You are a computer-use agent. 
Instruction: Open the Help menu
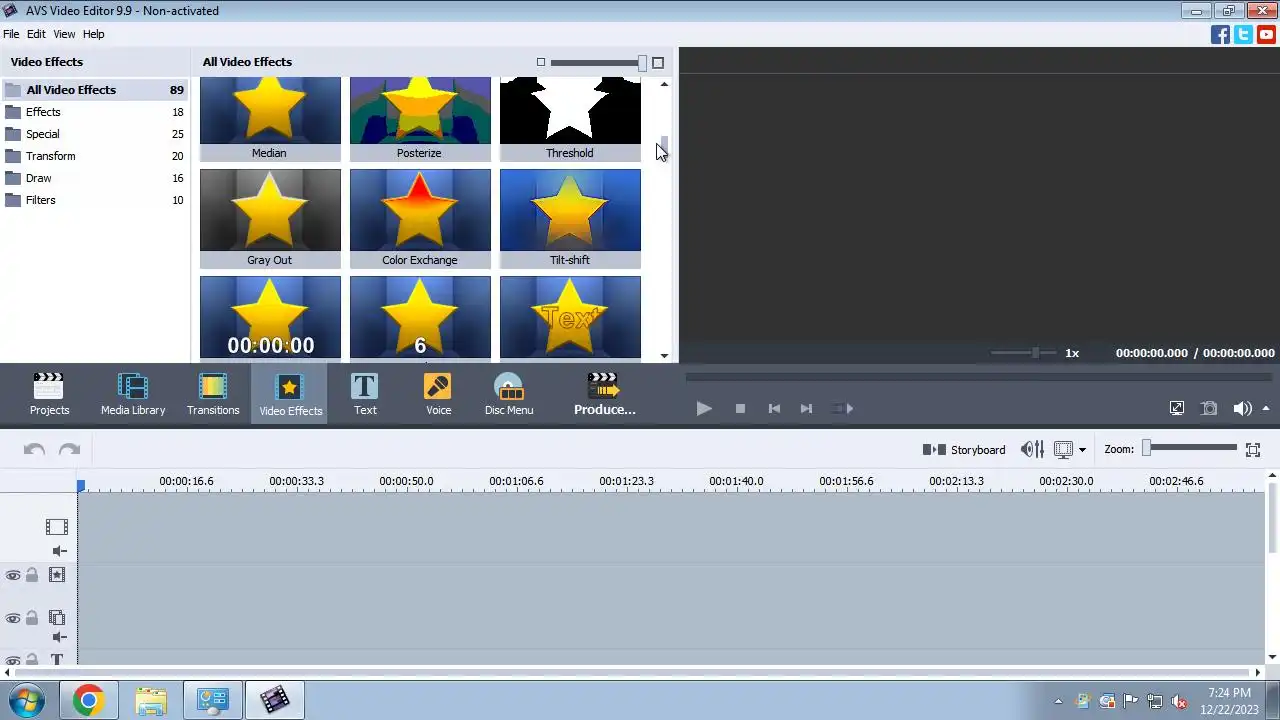coord(93,34)
